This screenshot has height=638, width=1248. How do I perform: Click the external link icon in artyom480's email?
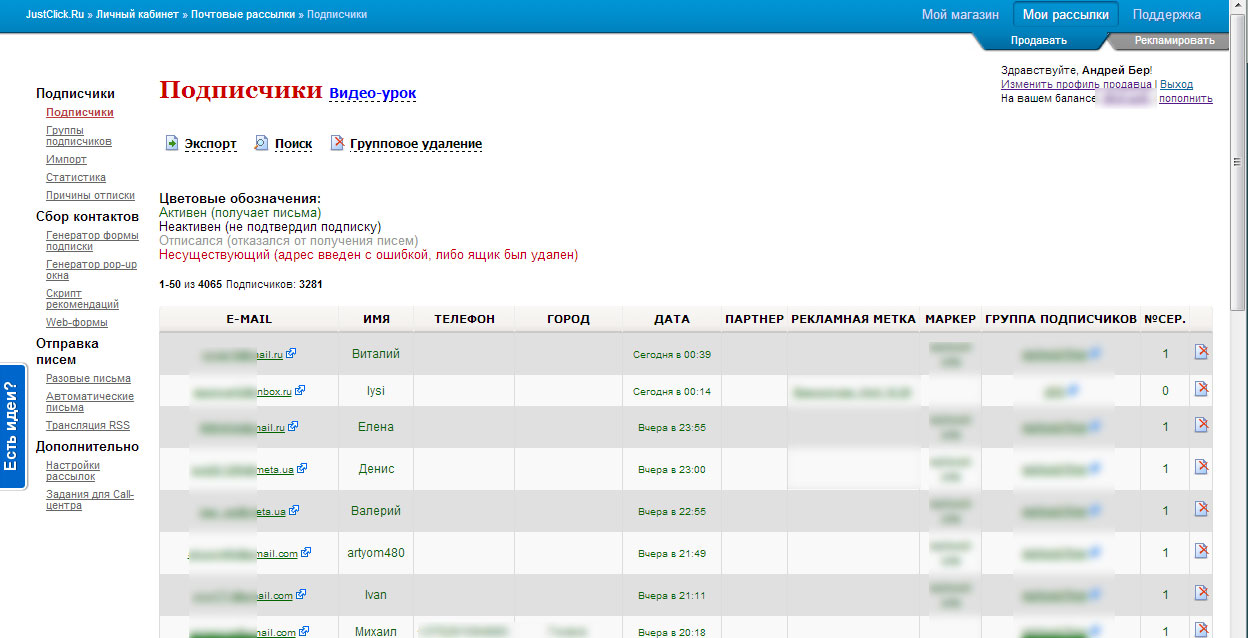point(306,553)
